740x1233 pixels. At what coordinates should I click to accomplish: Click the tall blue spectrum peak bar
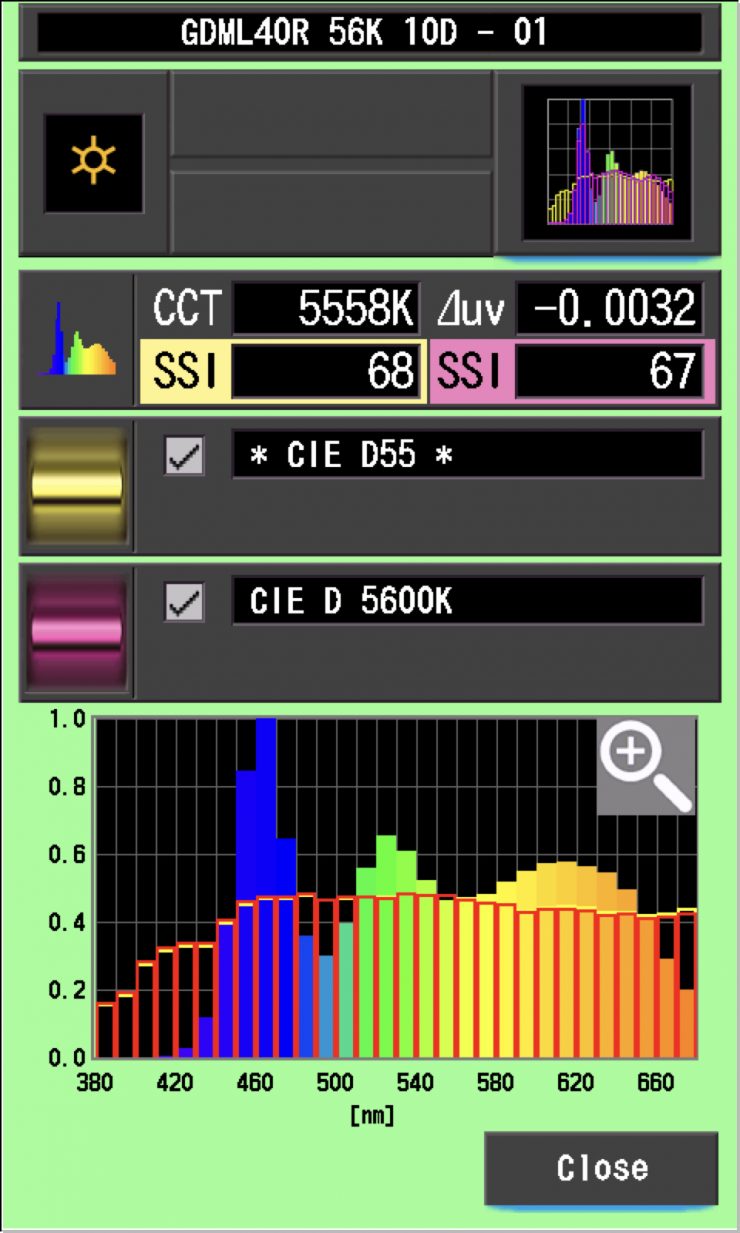pyautogui.click(x=266, y=888)
